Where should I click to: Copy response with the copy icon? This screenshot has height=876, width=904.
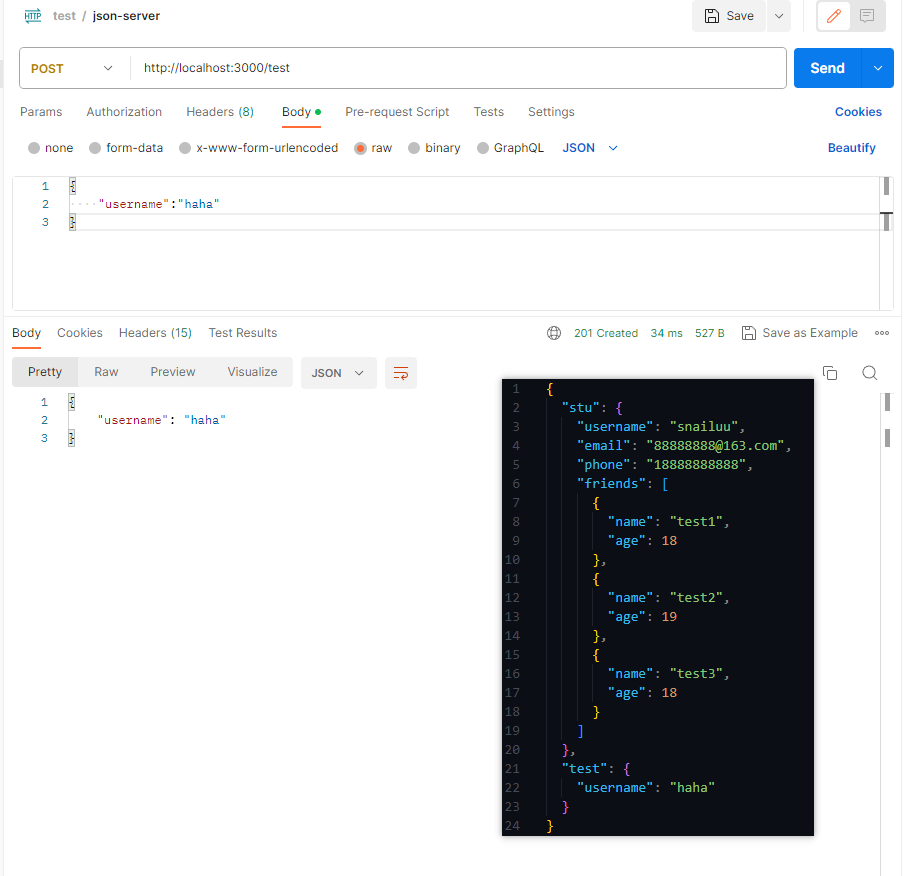pos(830,373)
